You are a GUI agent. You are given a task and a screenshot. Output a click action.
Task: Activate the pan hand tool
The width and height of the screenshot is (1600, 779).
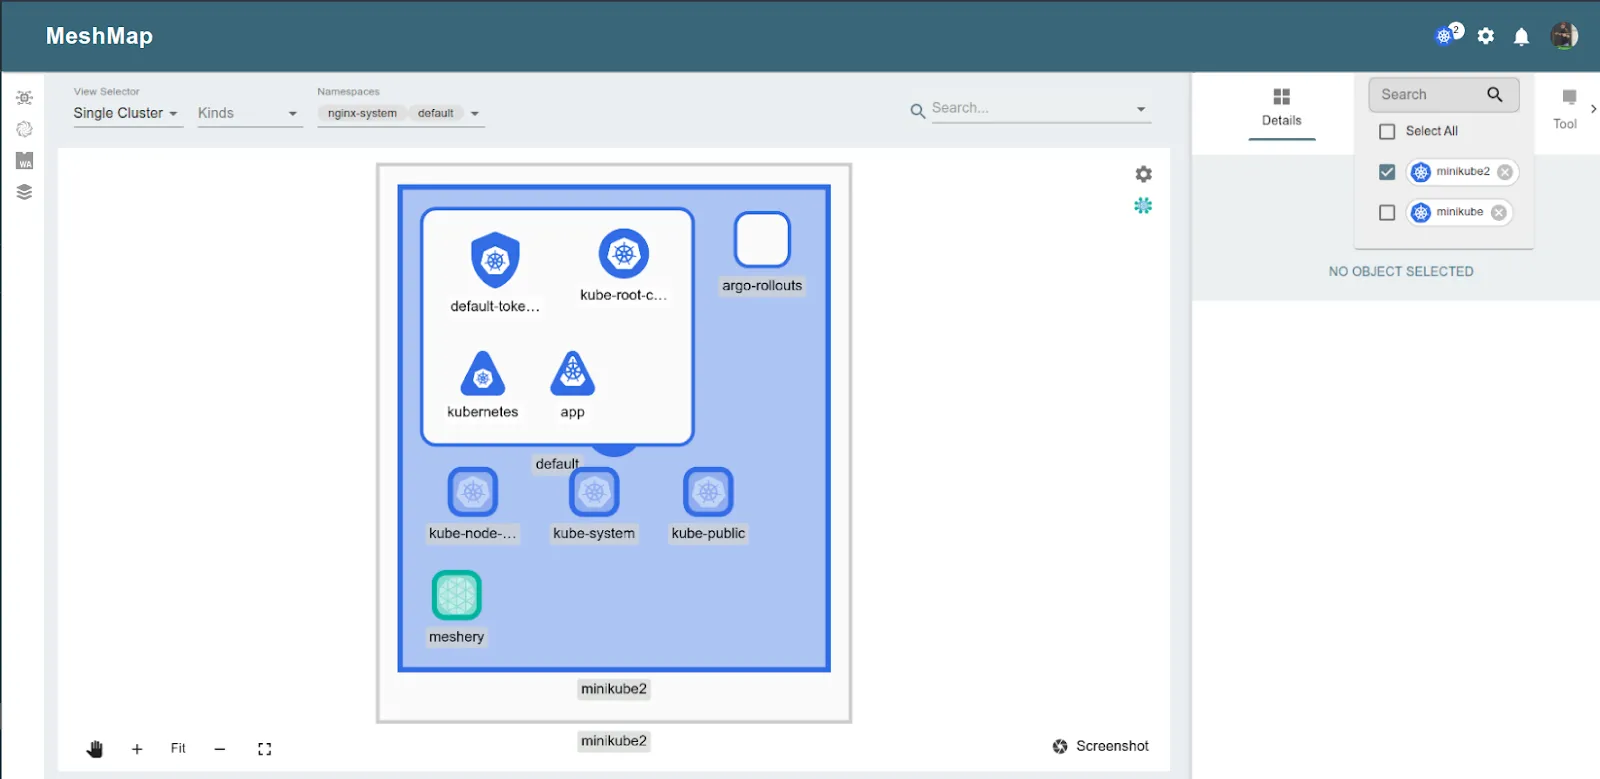pos(95,749)
